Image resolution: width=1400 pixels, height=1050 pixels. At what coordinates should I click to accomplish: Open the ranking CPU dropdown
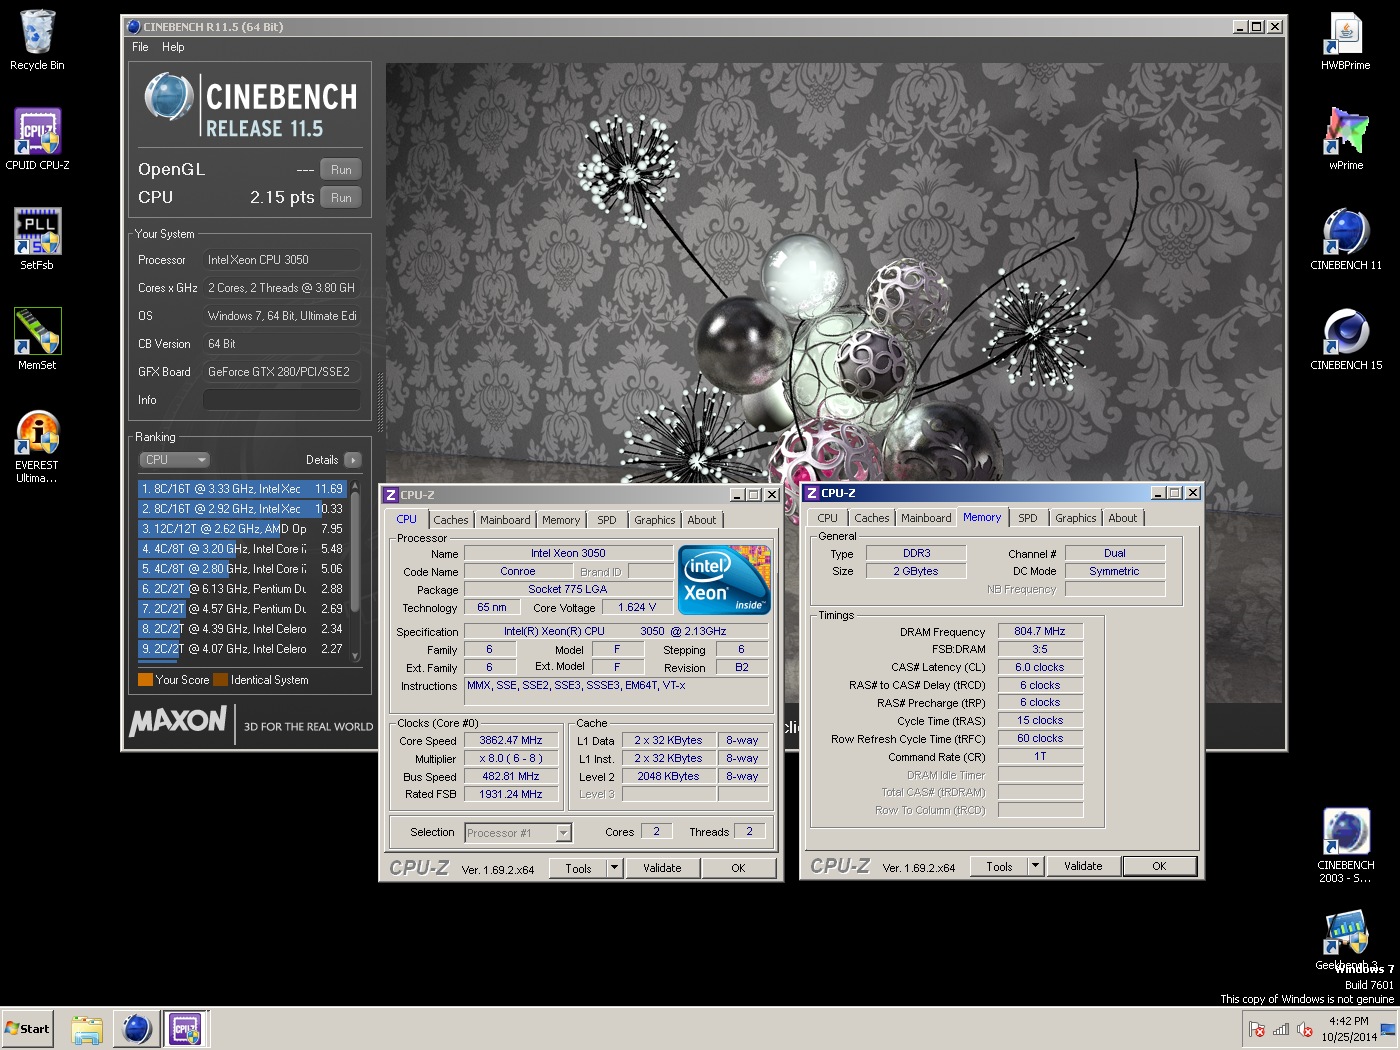174,460
